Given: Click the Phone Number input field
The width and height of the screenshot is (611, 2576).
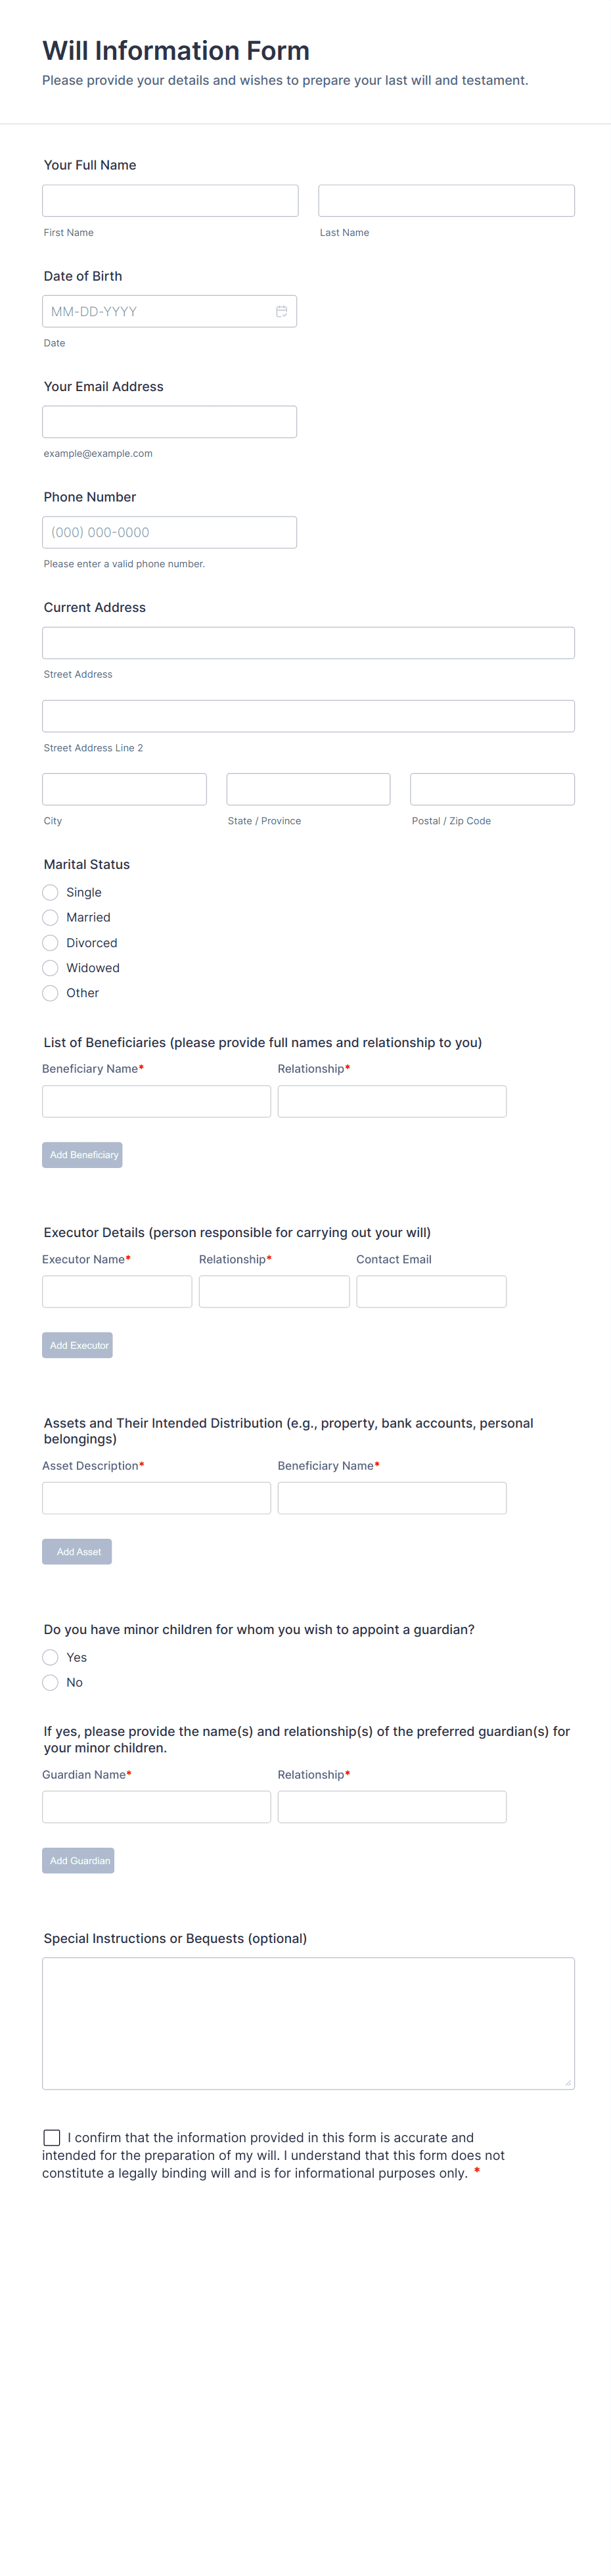Looking at the screenshot, I should pyautogui.click(x=169, y=532).
